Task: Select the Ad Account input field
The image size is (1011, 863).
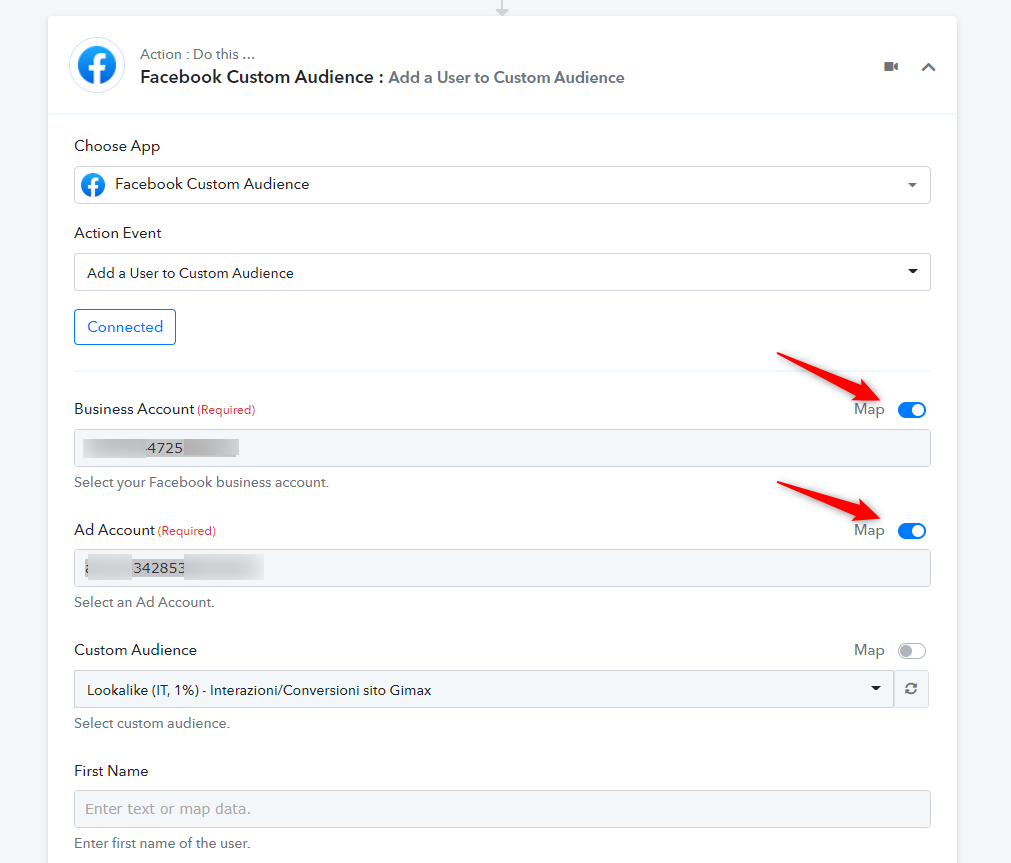Action: 502,568
